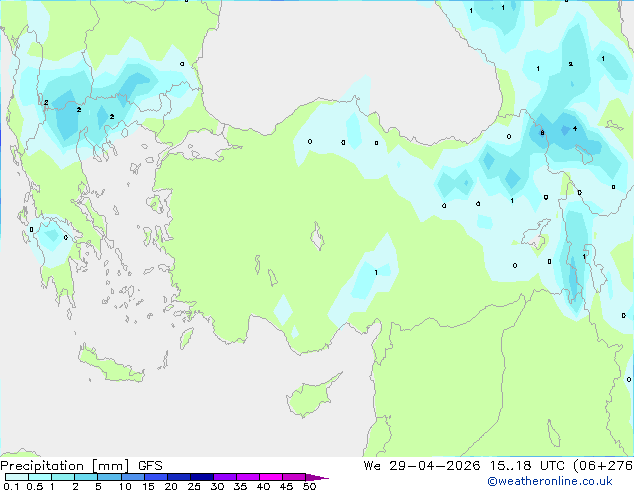Click the '40' legend scale label

[264, 486]
